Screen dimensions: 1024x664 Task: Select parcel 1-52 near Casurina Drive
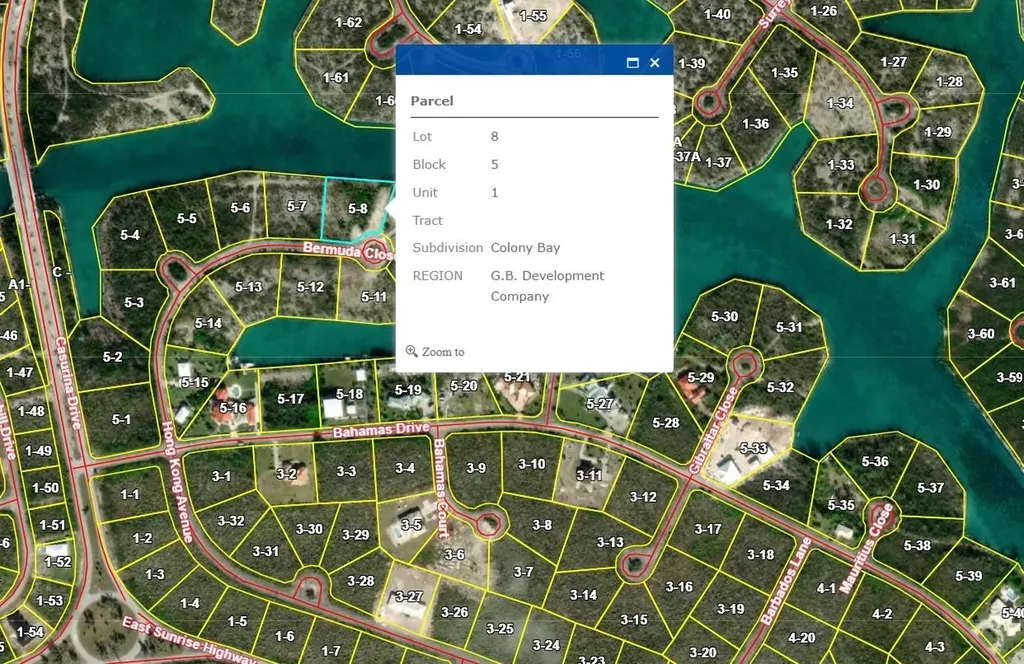point(57,561)
